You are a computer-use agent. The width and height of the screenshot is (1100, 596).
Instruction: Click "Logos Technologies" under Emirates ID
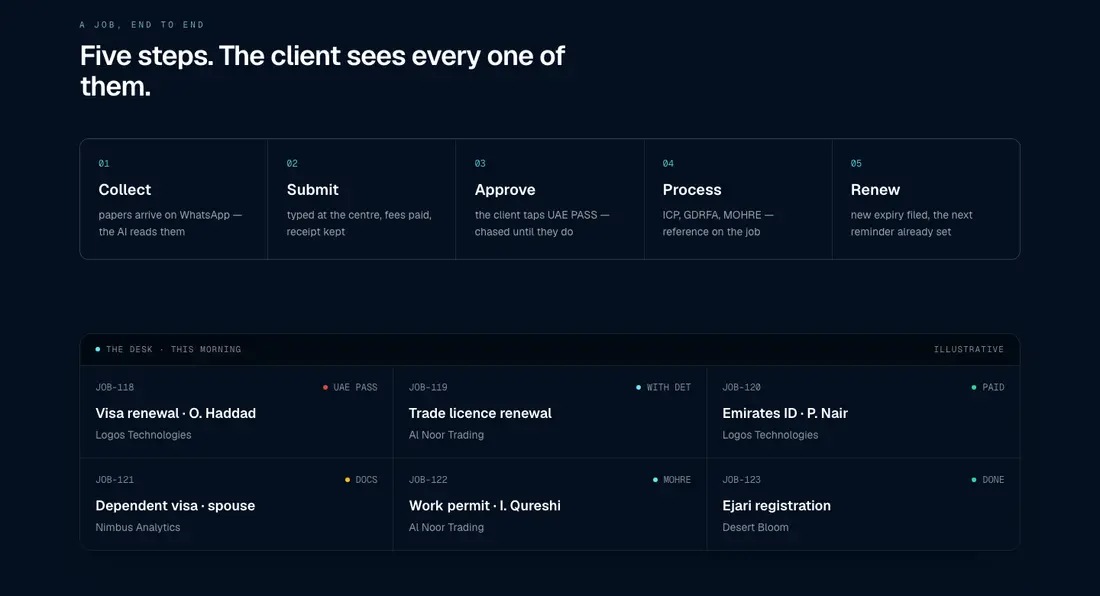[x=770, y=435]
